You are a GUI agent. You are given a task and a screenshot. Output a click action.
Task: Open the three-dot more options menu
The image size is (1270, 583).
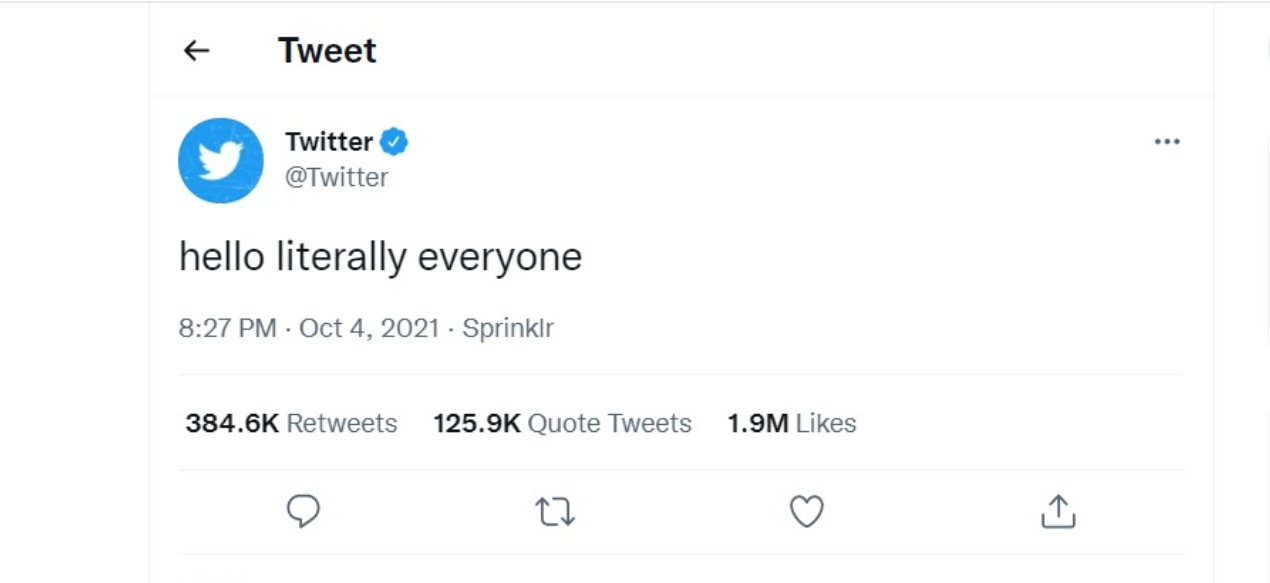point(1167,142)
